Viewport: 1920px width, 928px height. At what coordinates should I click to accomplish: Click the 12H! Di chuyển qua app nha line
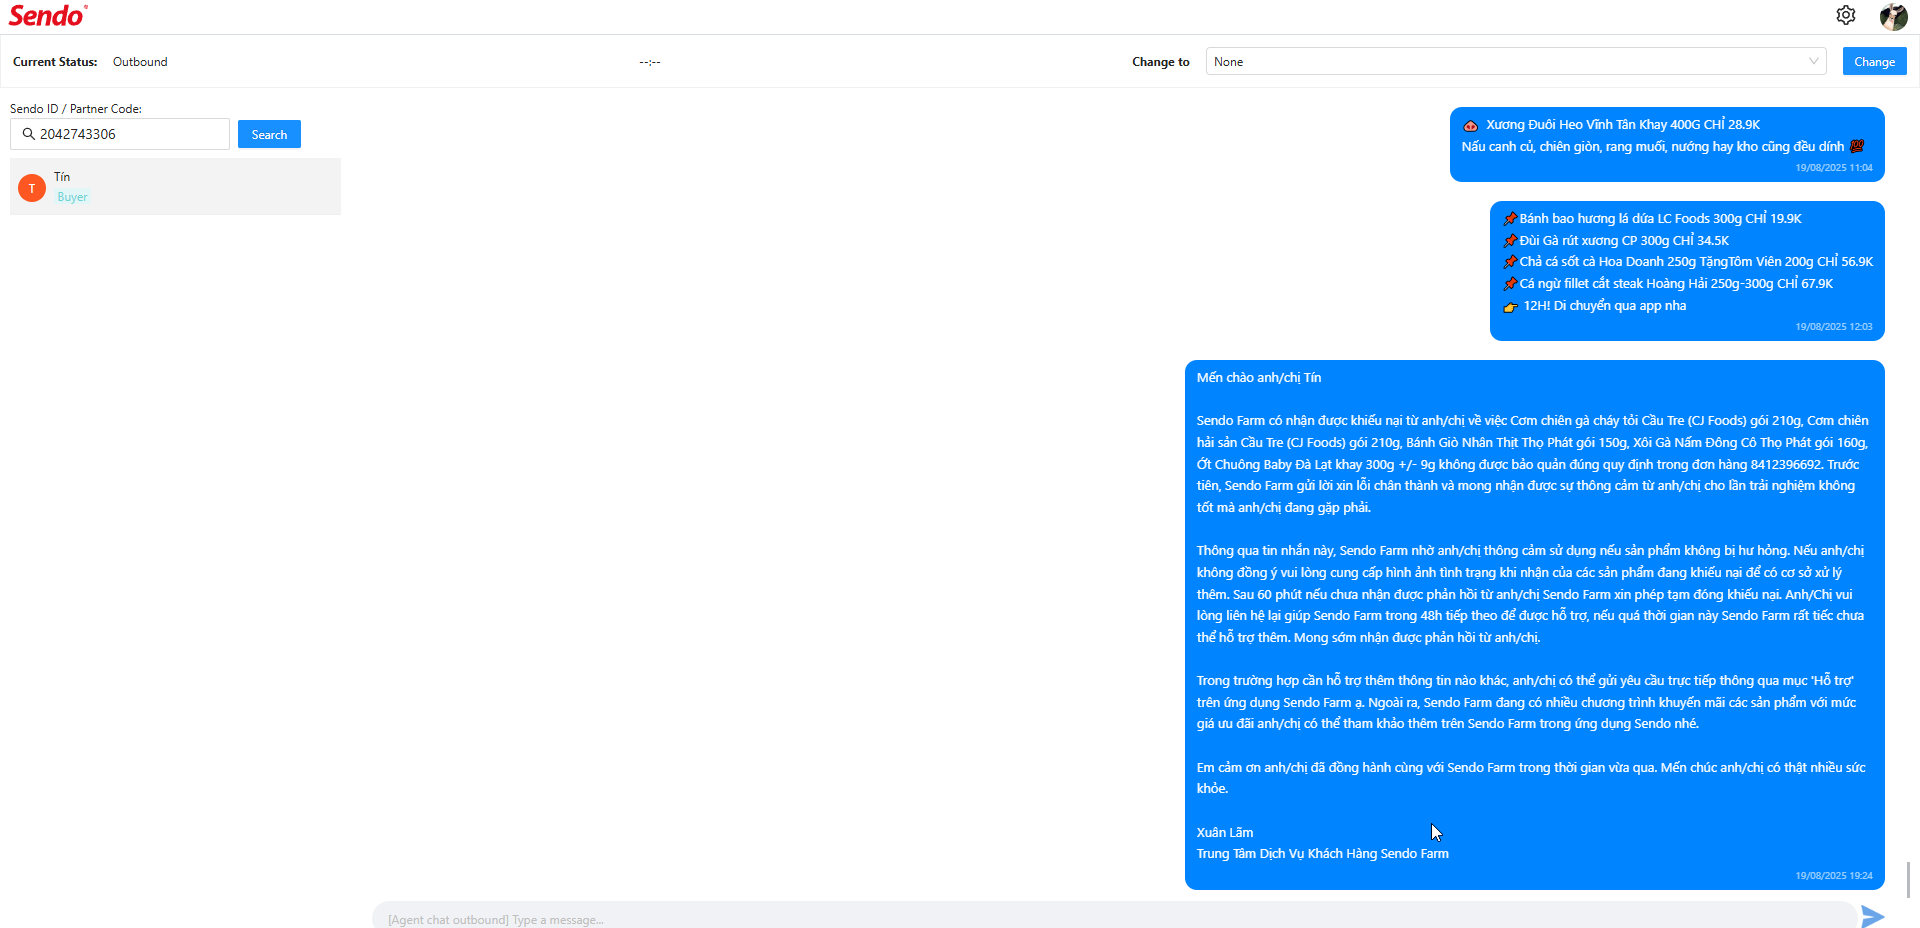point(1595,306)
